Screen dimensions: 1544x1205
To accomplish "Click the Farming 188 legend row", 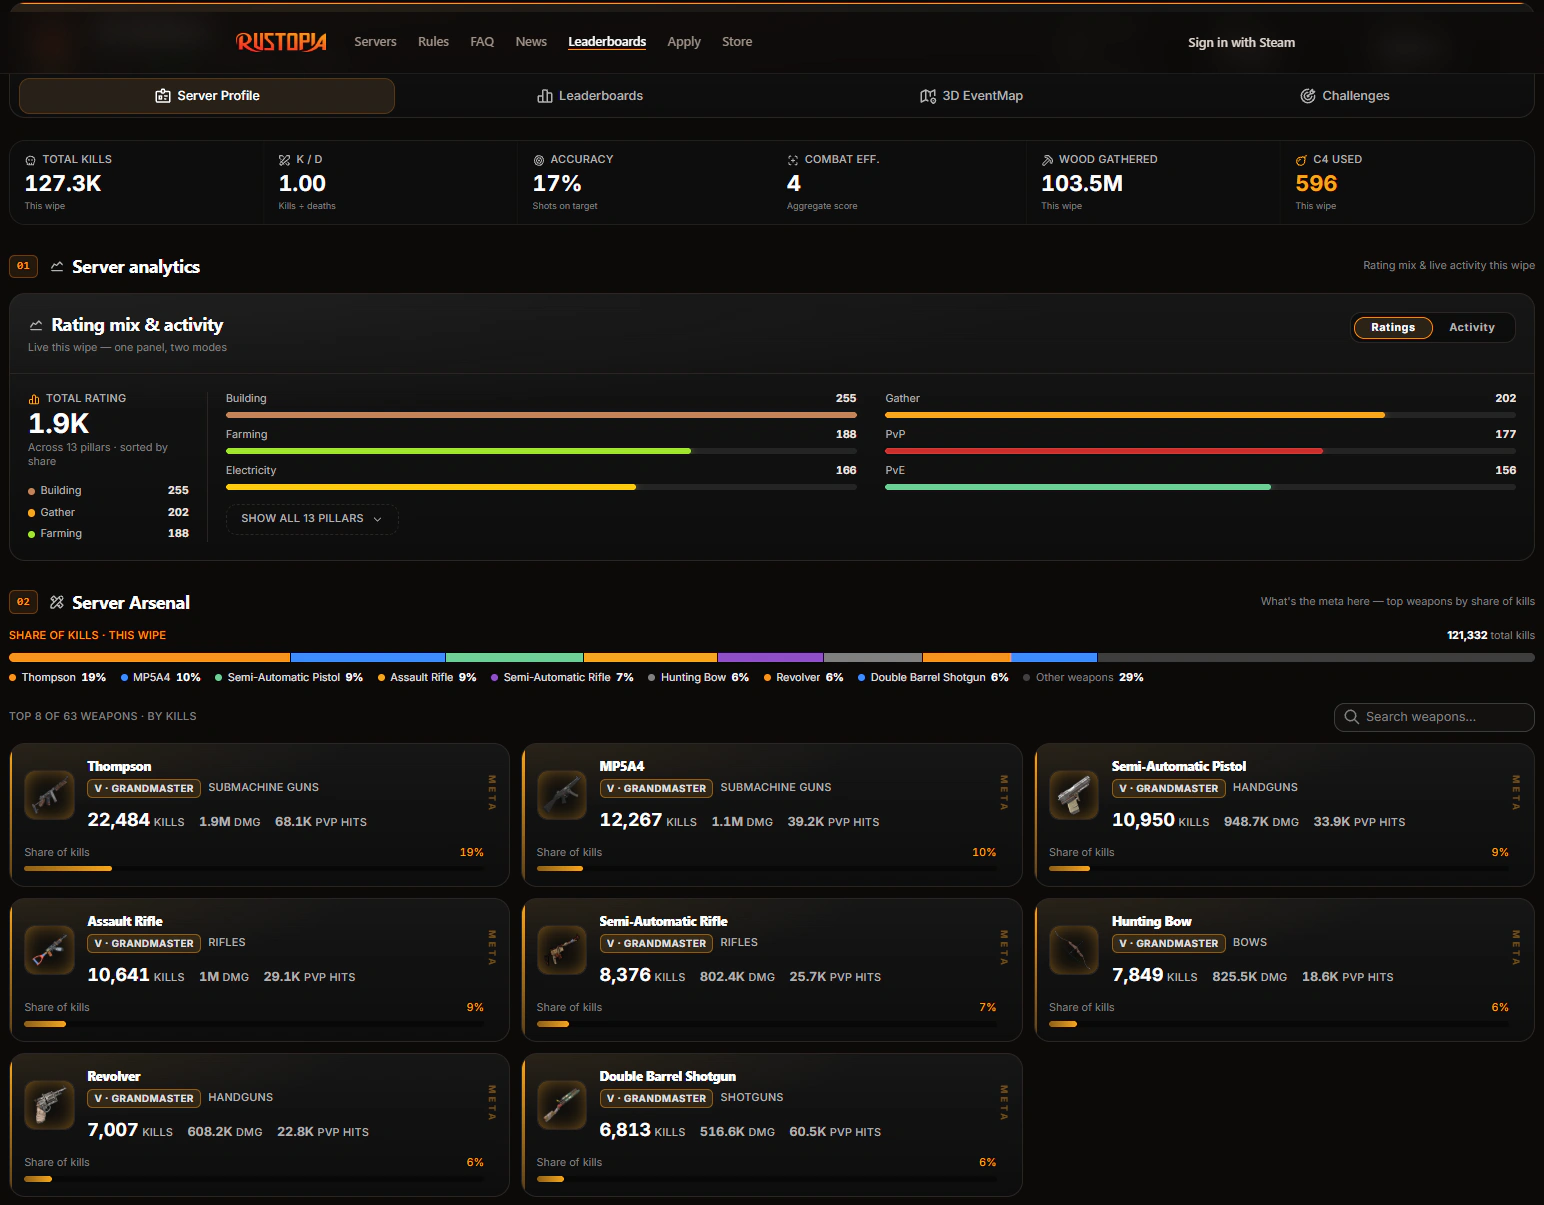I will [108, 534].
